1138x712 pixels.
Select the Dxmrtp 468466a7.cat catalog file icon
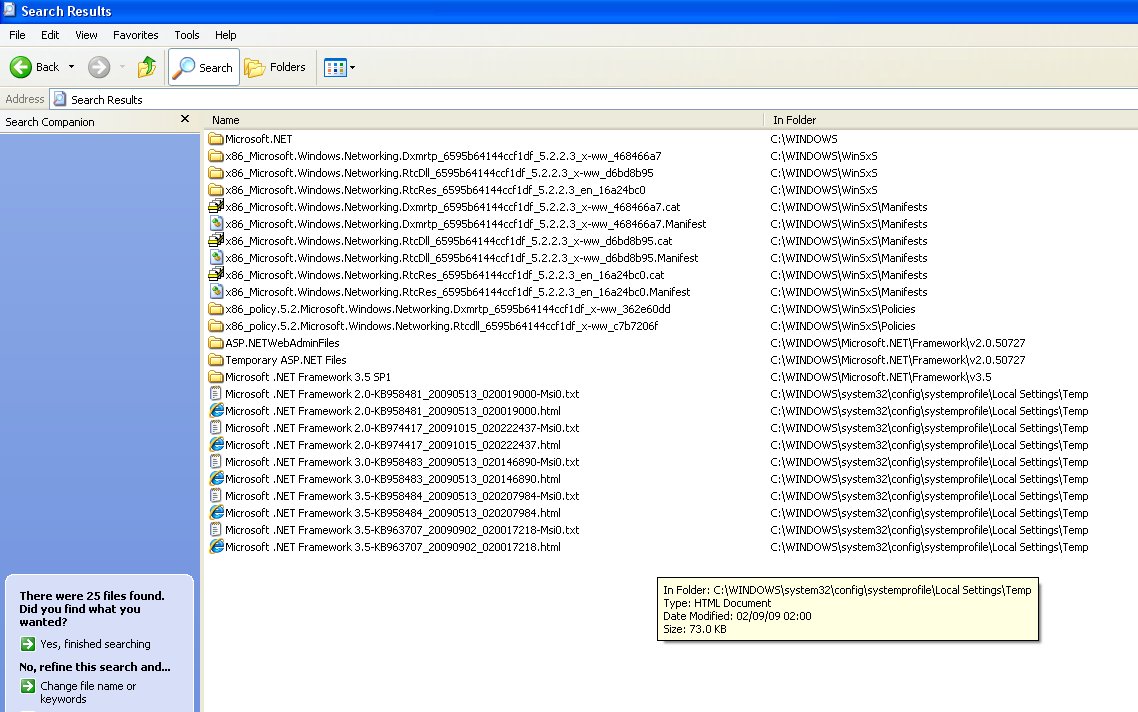tap(216, 207)
